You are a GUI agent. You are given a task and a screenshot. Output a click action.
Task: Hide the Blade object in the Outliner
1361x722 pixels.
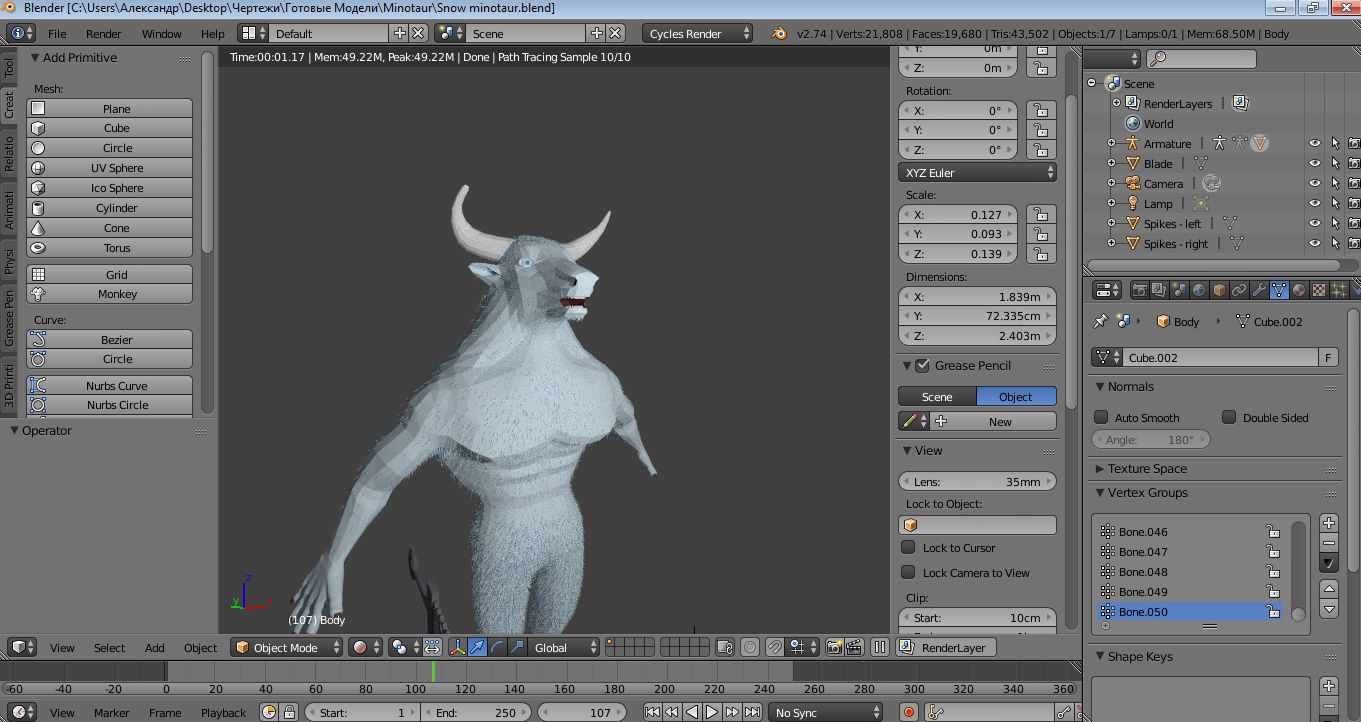click(1315, 163)
